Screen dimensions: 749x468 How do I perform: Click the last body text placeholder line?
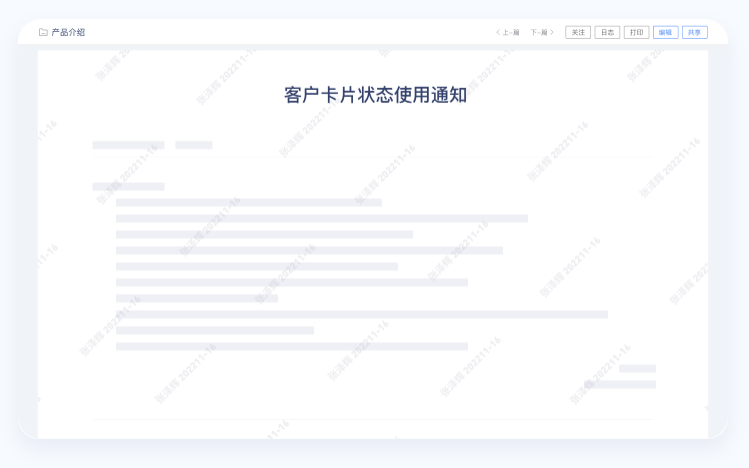291,346
